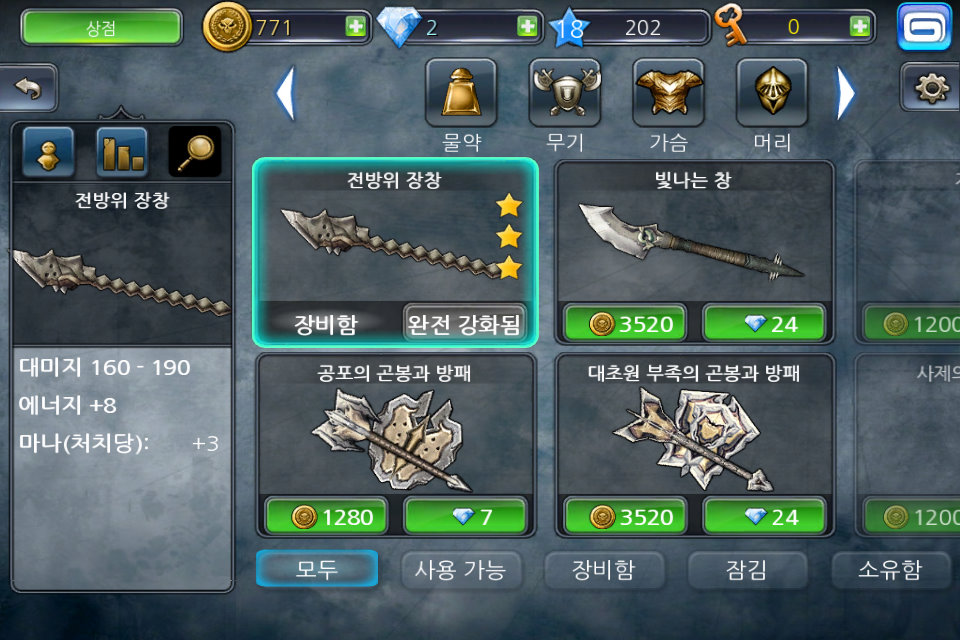960x640 pixels.
Task: Select the 전방위 장창 item card
Action: [x=396, y=252]
